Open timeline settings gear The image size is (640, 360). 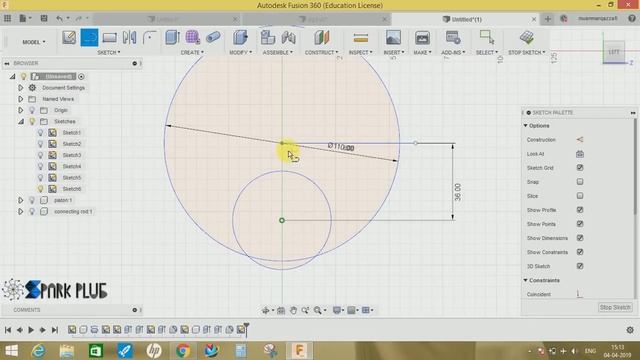(x=630, y=330)
